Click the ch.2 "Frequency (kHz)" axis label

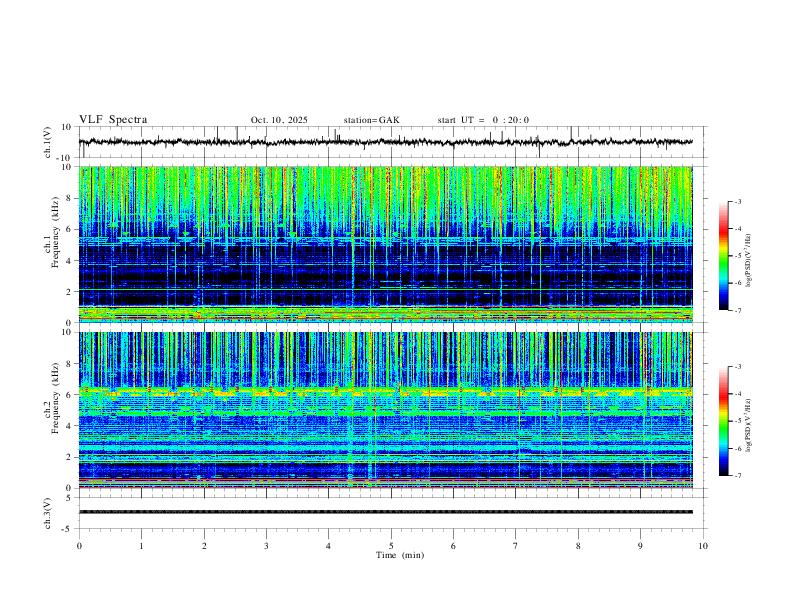point(56,398)
